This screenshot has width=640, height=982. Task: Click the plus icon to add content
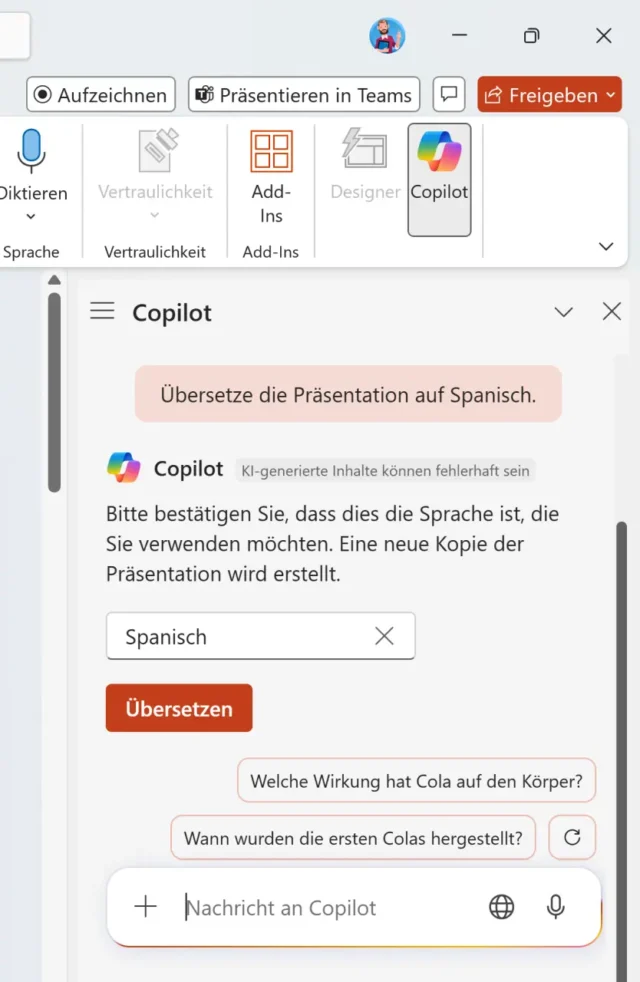146,907
